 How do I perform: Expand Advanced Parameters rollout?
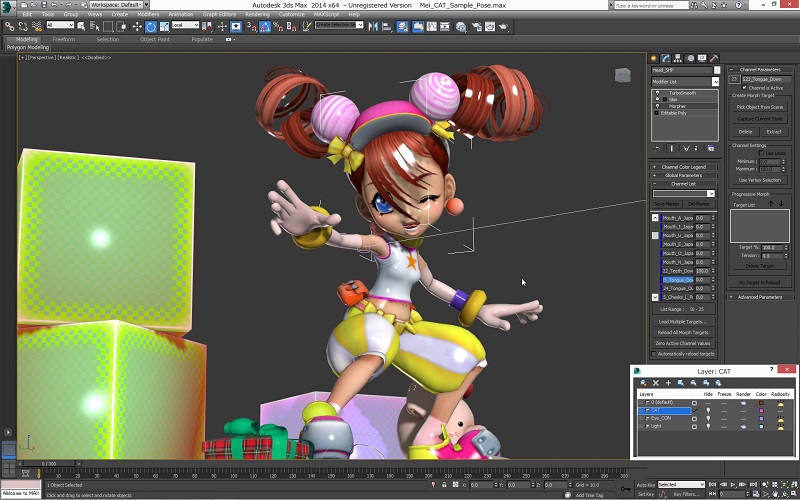(759, 297)
